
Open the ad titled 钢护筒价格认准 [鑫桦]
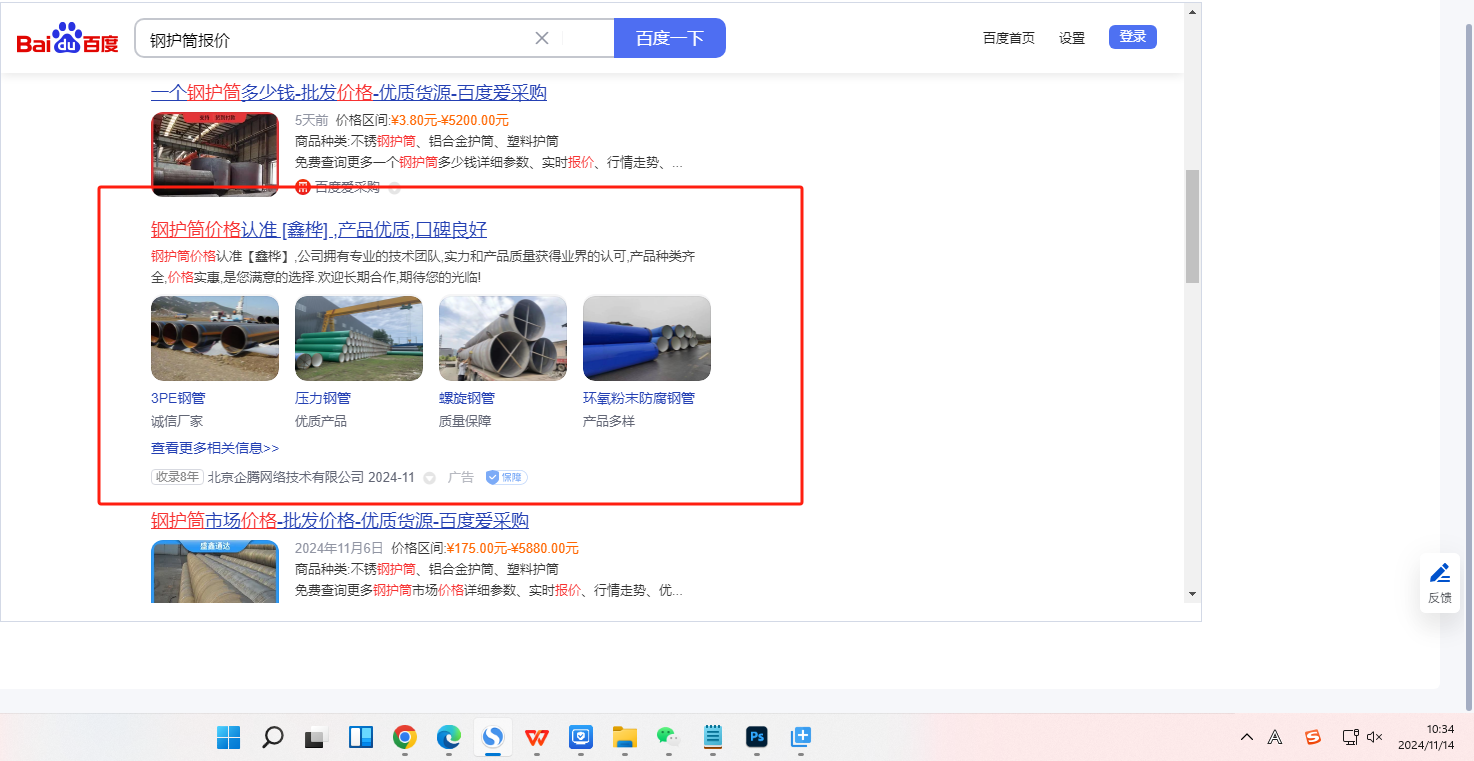coord(319,229)
